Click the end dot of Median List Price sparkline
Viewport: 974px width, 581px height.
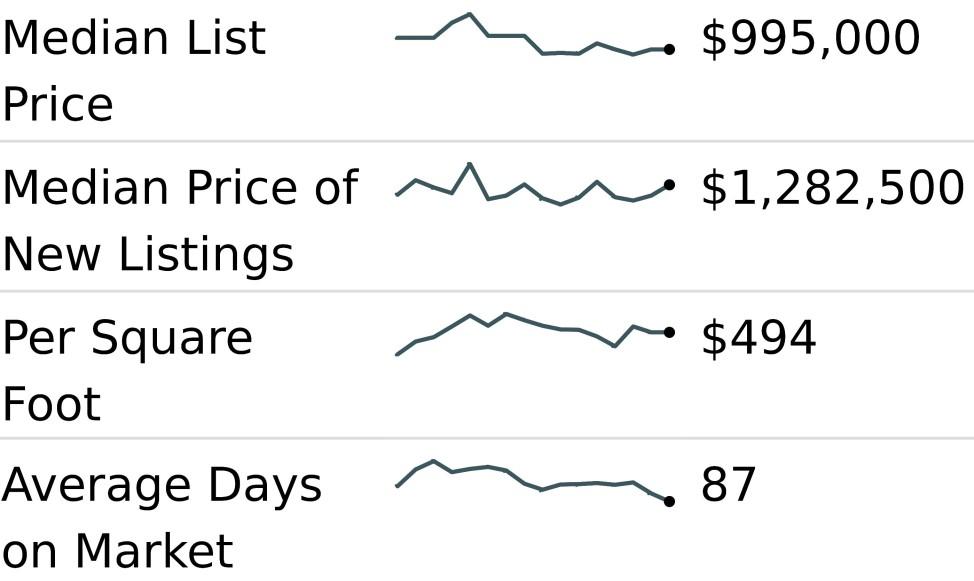(669, 49)
